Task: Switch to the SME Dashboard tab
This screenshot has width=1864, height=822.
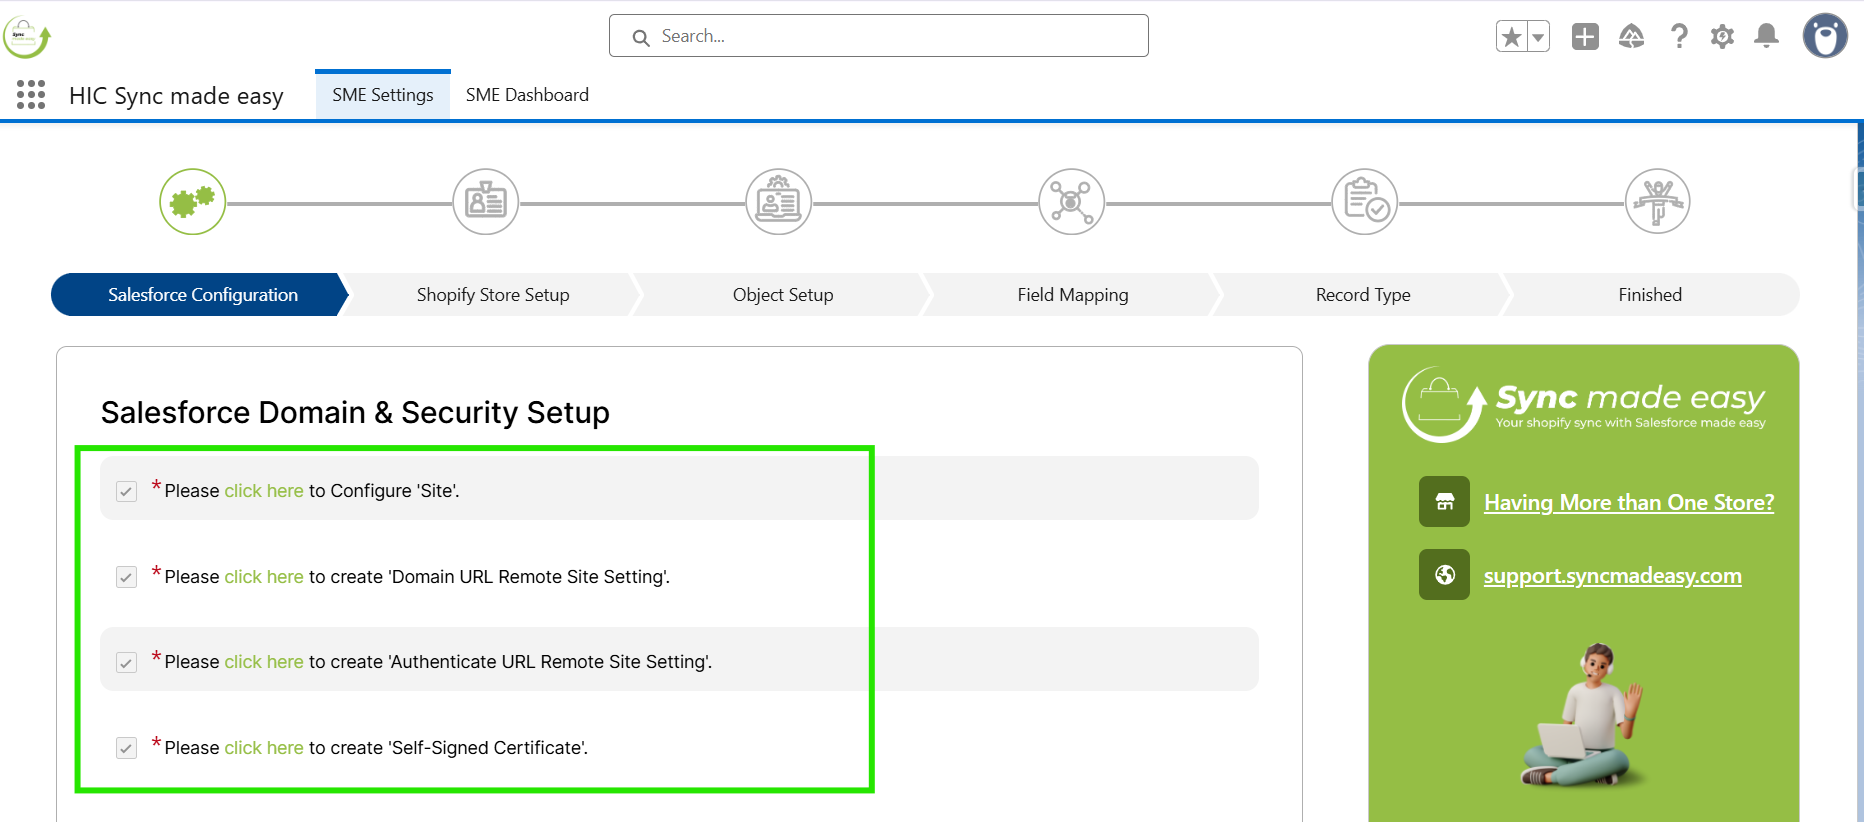Action: click(x=527, y=95)
